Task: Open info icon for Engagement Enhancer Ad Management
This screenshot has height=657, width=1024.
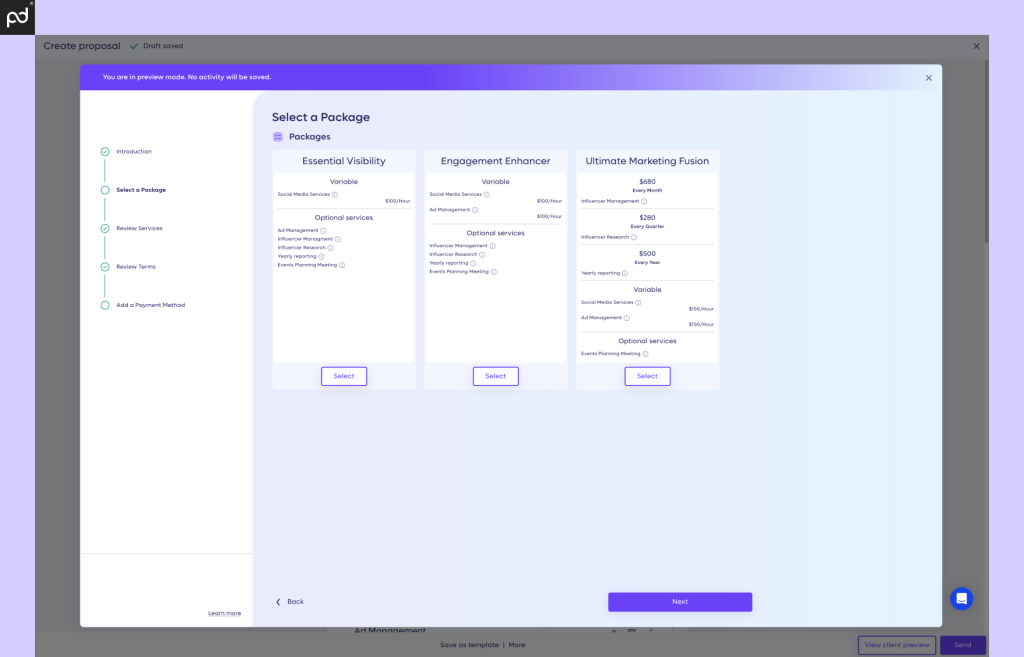Action: point(475,210)
